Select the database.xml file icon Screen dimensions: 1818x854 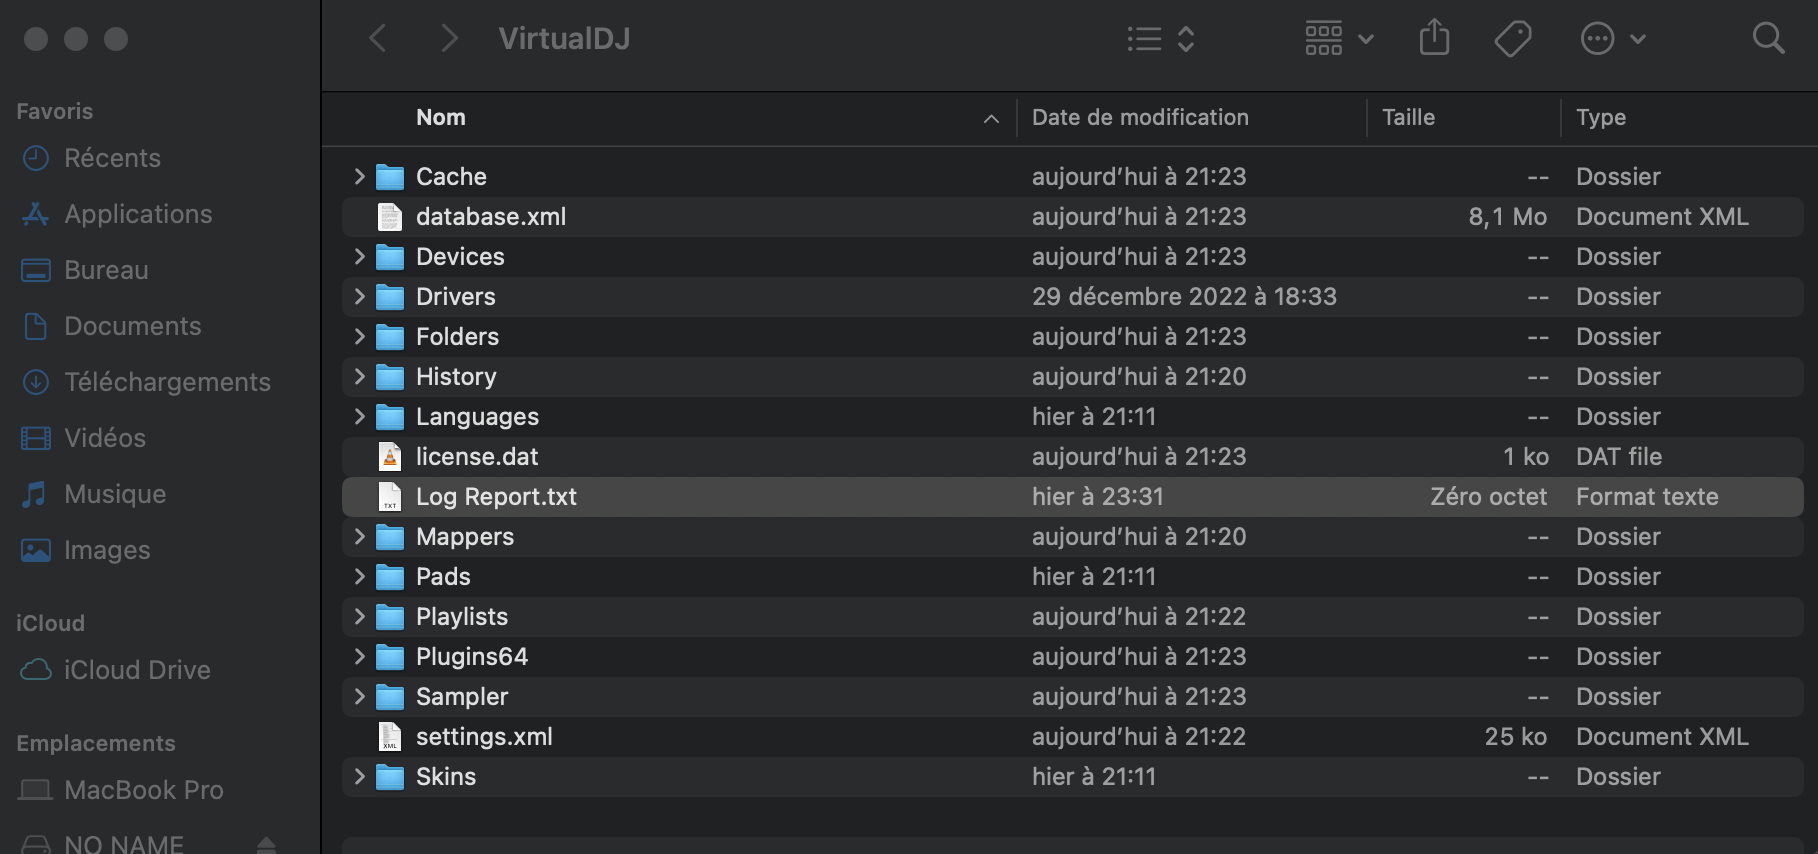390,216
